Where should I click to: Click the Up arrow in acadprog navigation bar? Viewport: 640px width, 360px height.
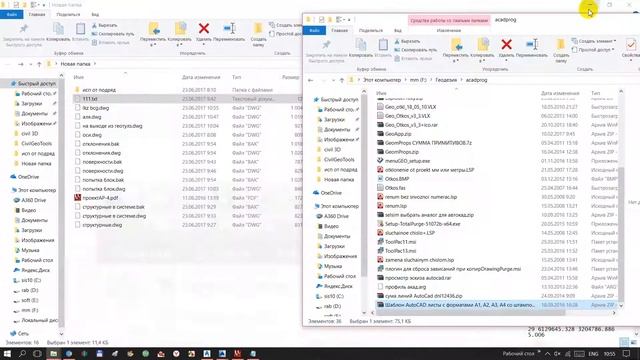342,80
